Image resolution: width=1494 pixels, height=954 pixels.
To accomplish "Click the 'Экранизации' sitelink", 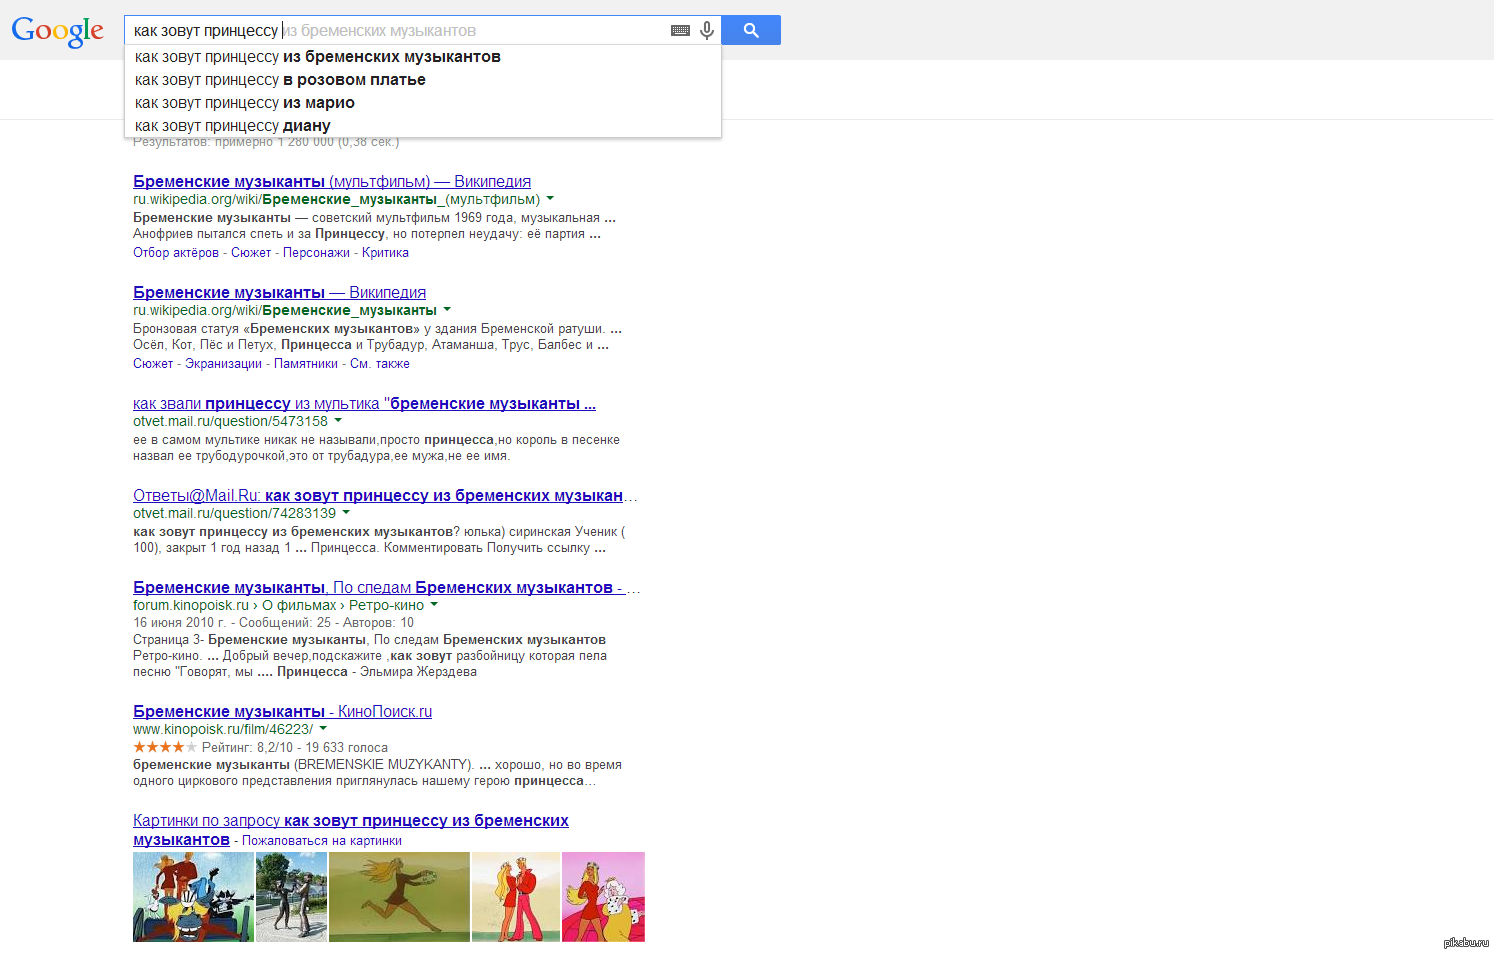I will [x=223, y=364].
